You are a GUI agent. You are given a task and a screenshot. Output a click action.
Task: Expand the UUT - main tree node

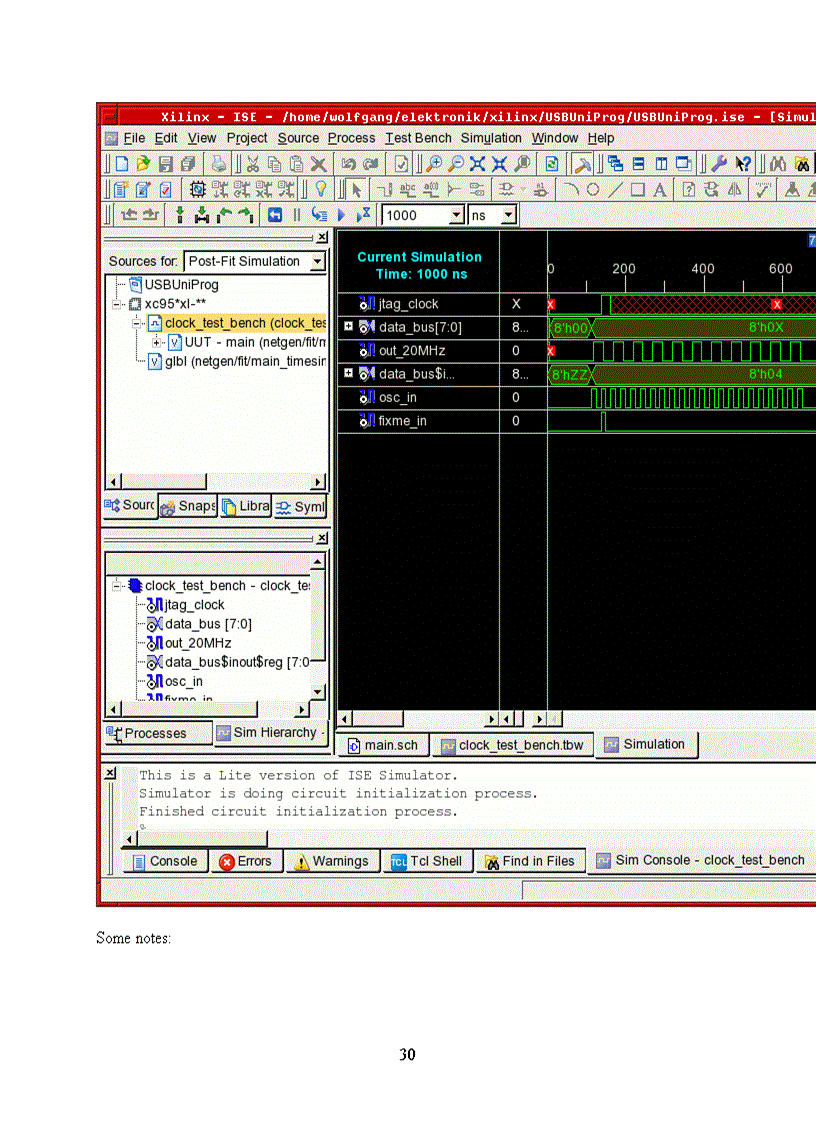coord(156,343)
